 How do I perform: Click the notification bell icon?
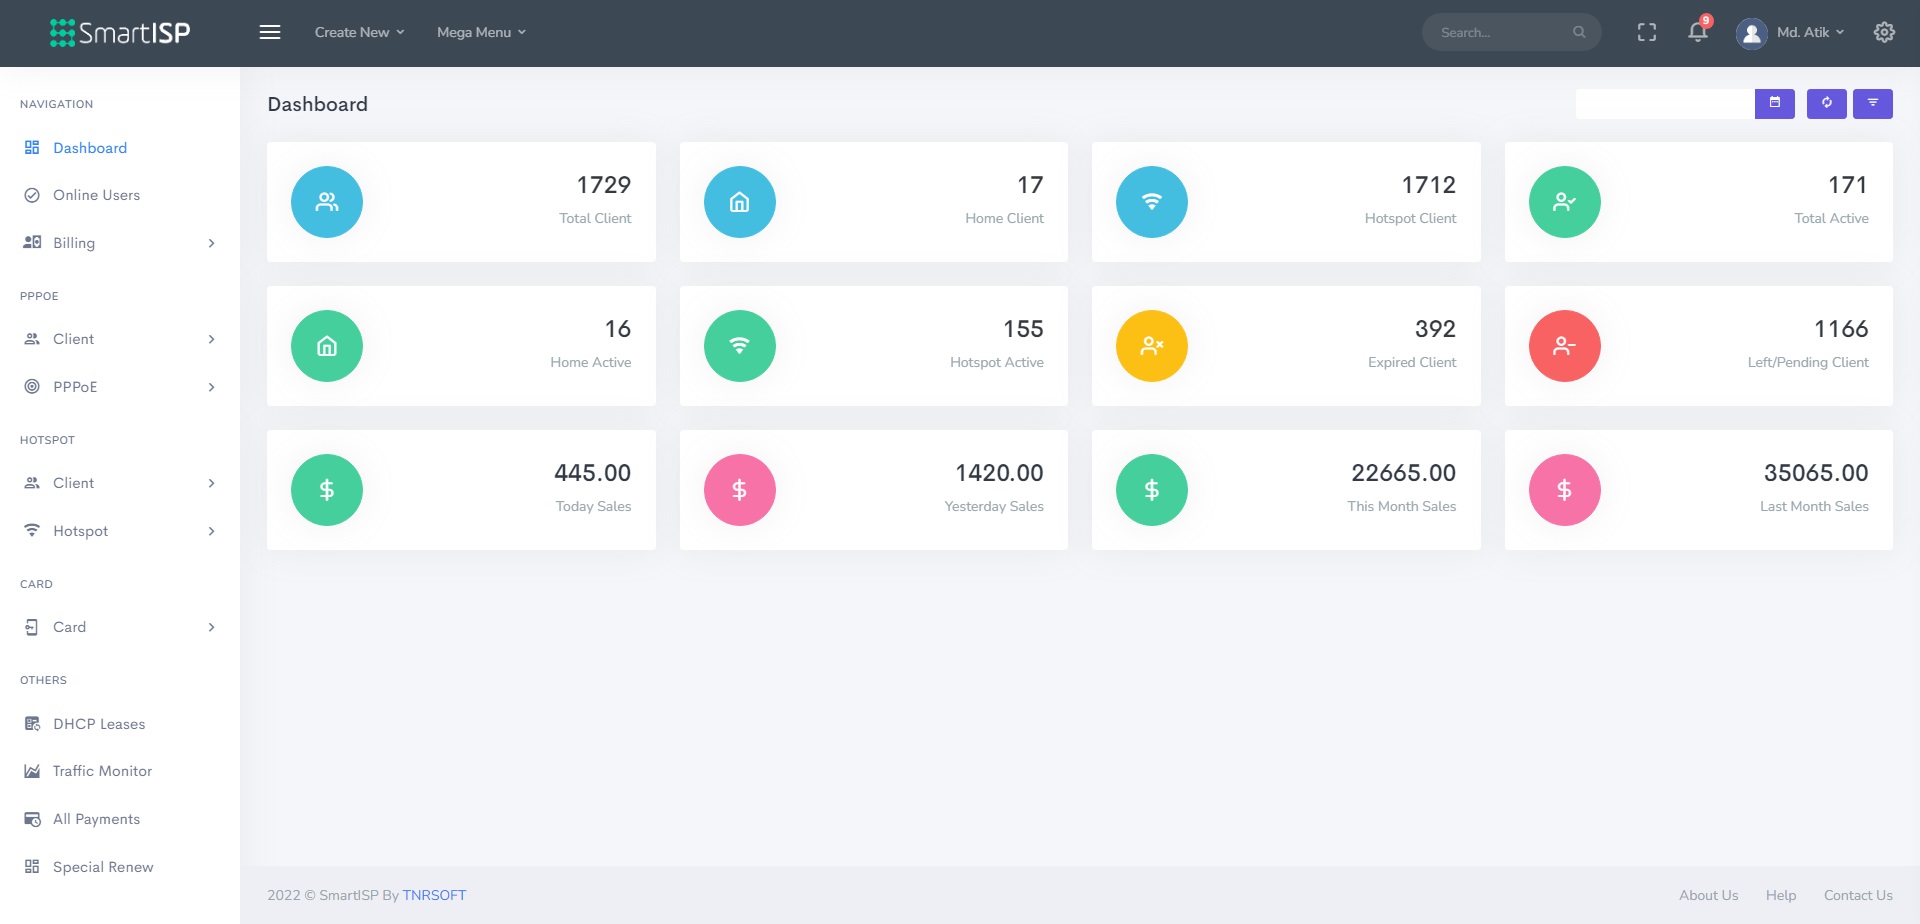click(1697, 32)
